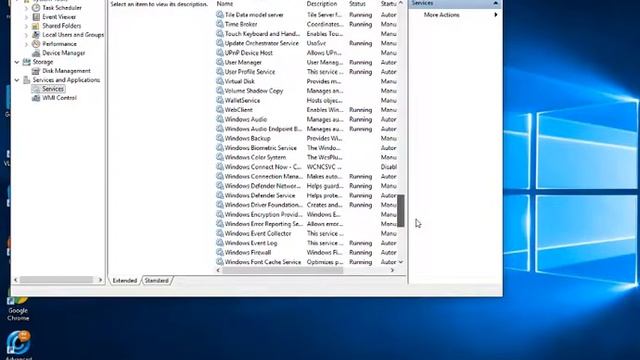Click the Performance icon
The width and height of the screenshot is (640, 360).
[36, 44]
